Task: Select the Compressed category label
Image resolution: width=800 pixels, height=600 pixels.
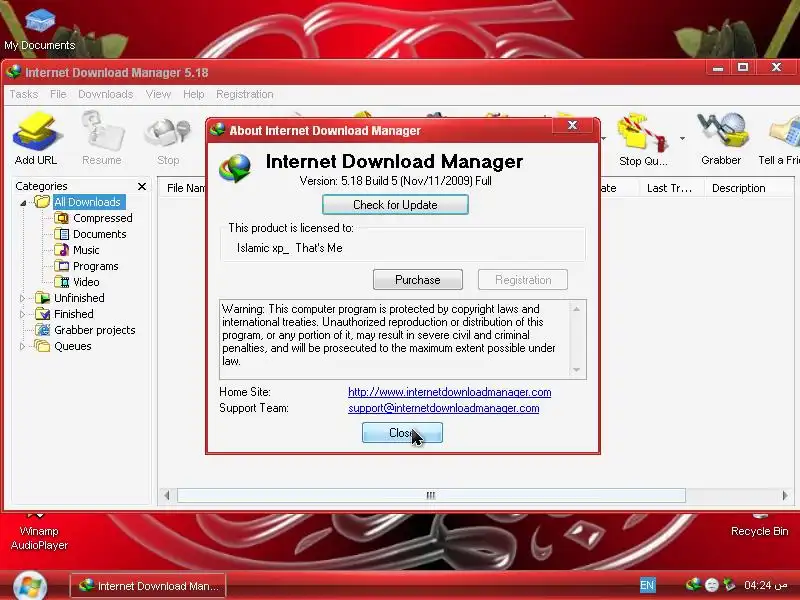Action: pos(103,218)
